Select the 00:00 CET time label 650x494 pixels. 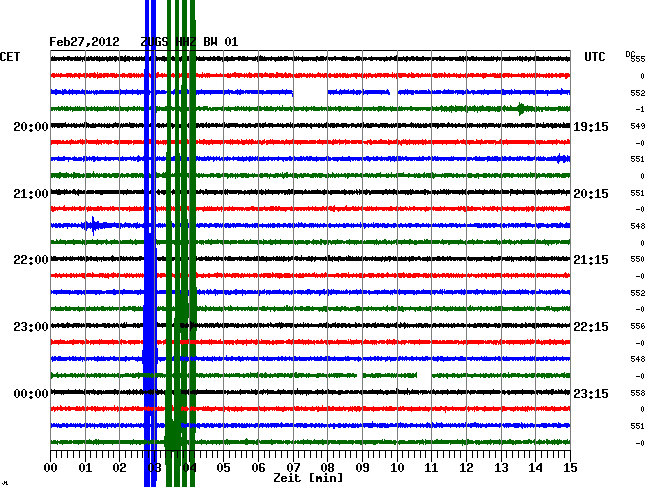[31, 393]
